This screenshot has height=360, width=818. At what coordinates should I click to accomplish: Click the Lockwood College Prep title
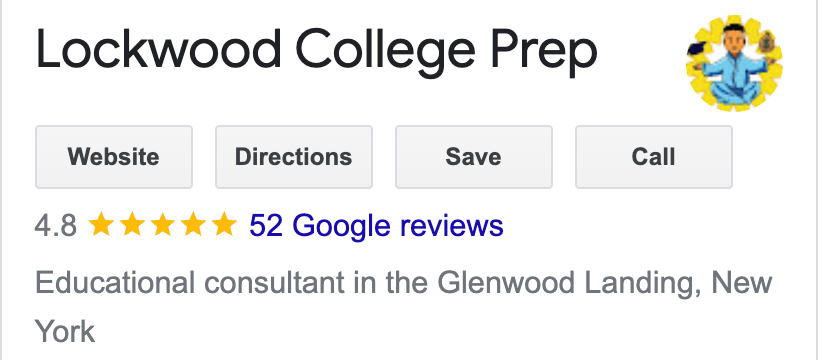click(316, 52)
